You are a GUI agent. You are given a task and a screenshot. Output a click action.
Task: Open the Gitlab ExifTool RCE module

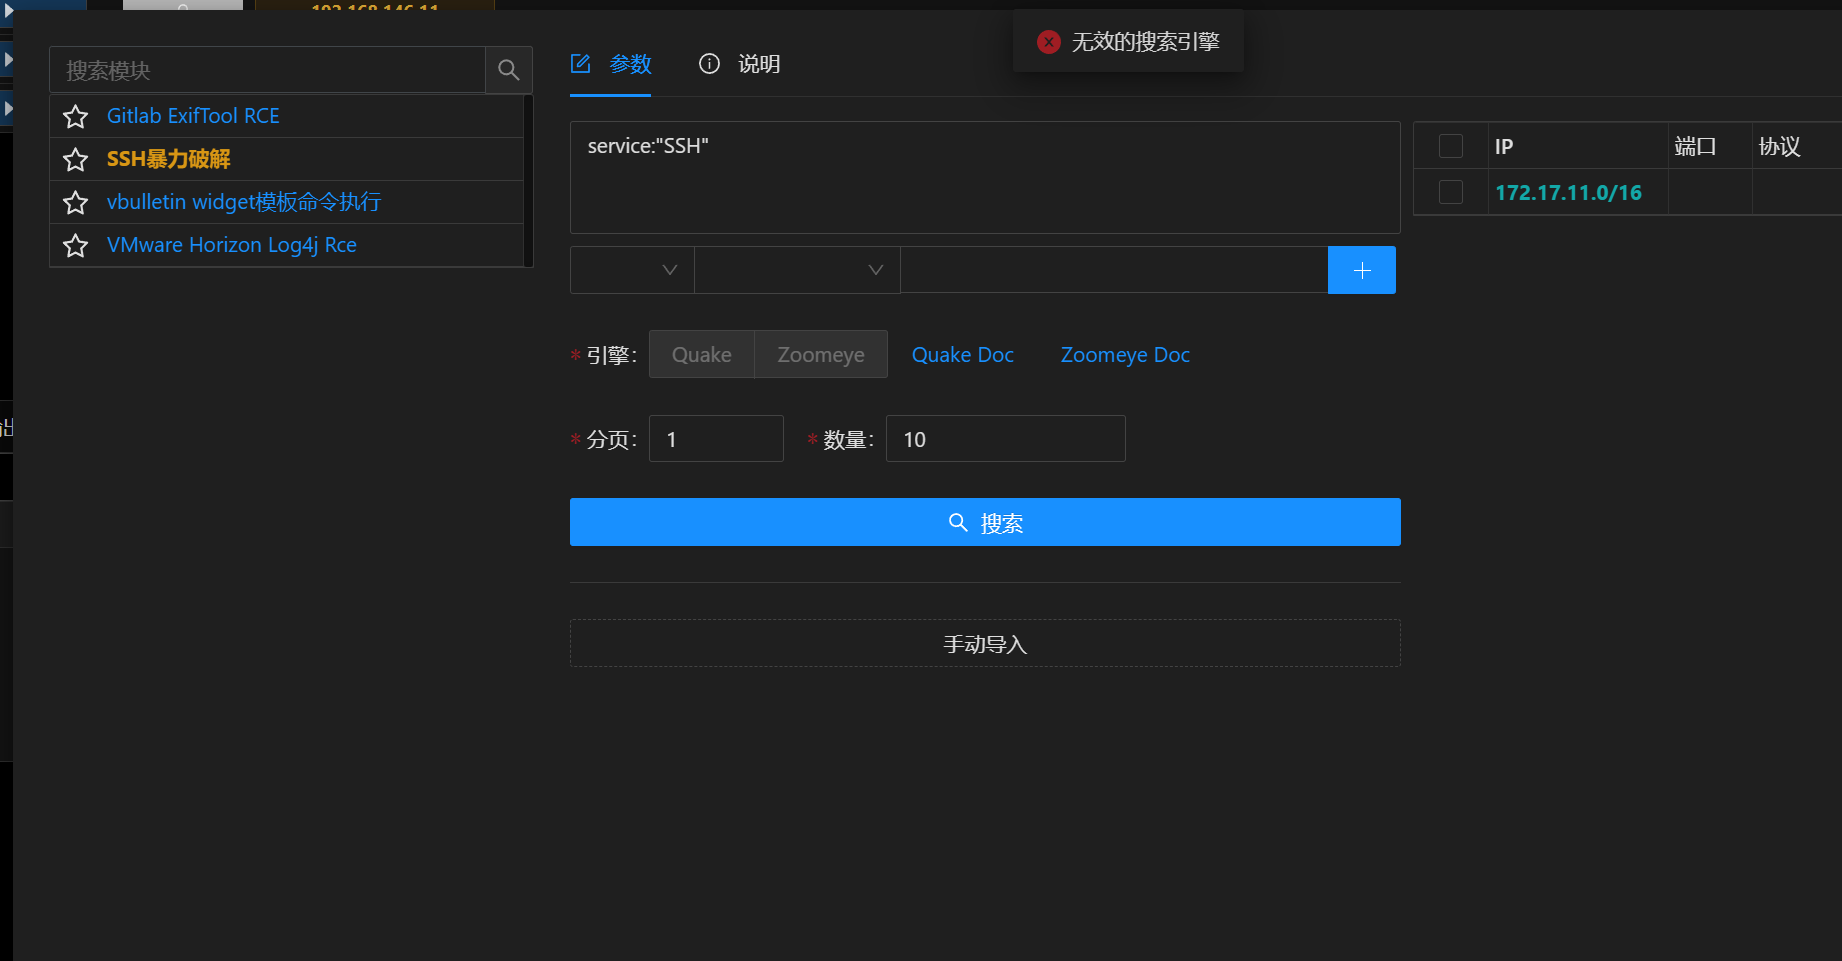(x=193, y=116)
